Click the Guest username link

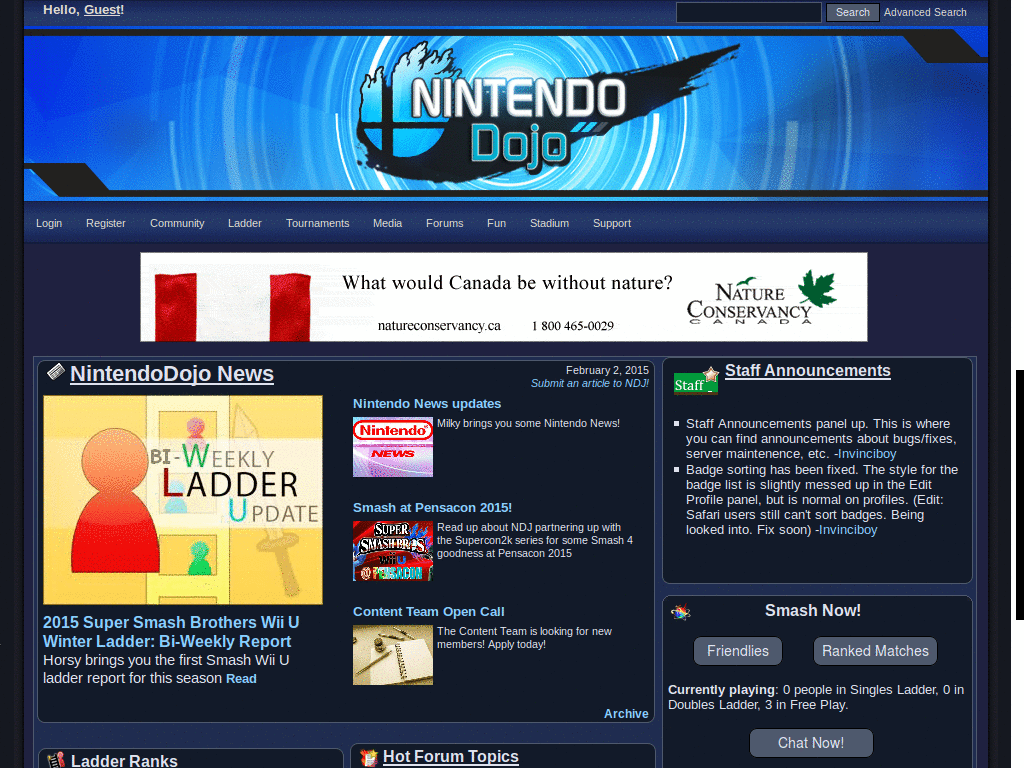(x=102, y=10)
